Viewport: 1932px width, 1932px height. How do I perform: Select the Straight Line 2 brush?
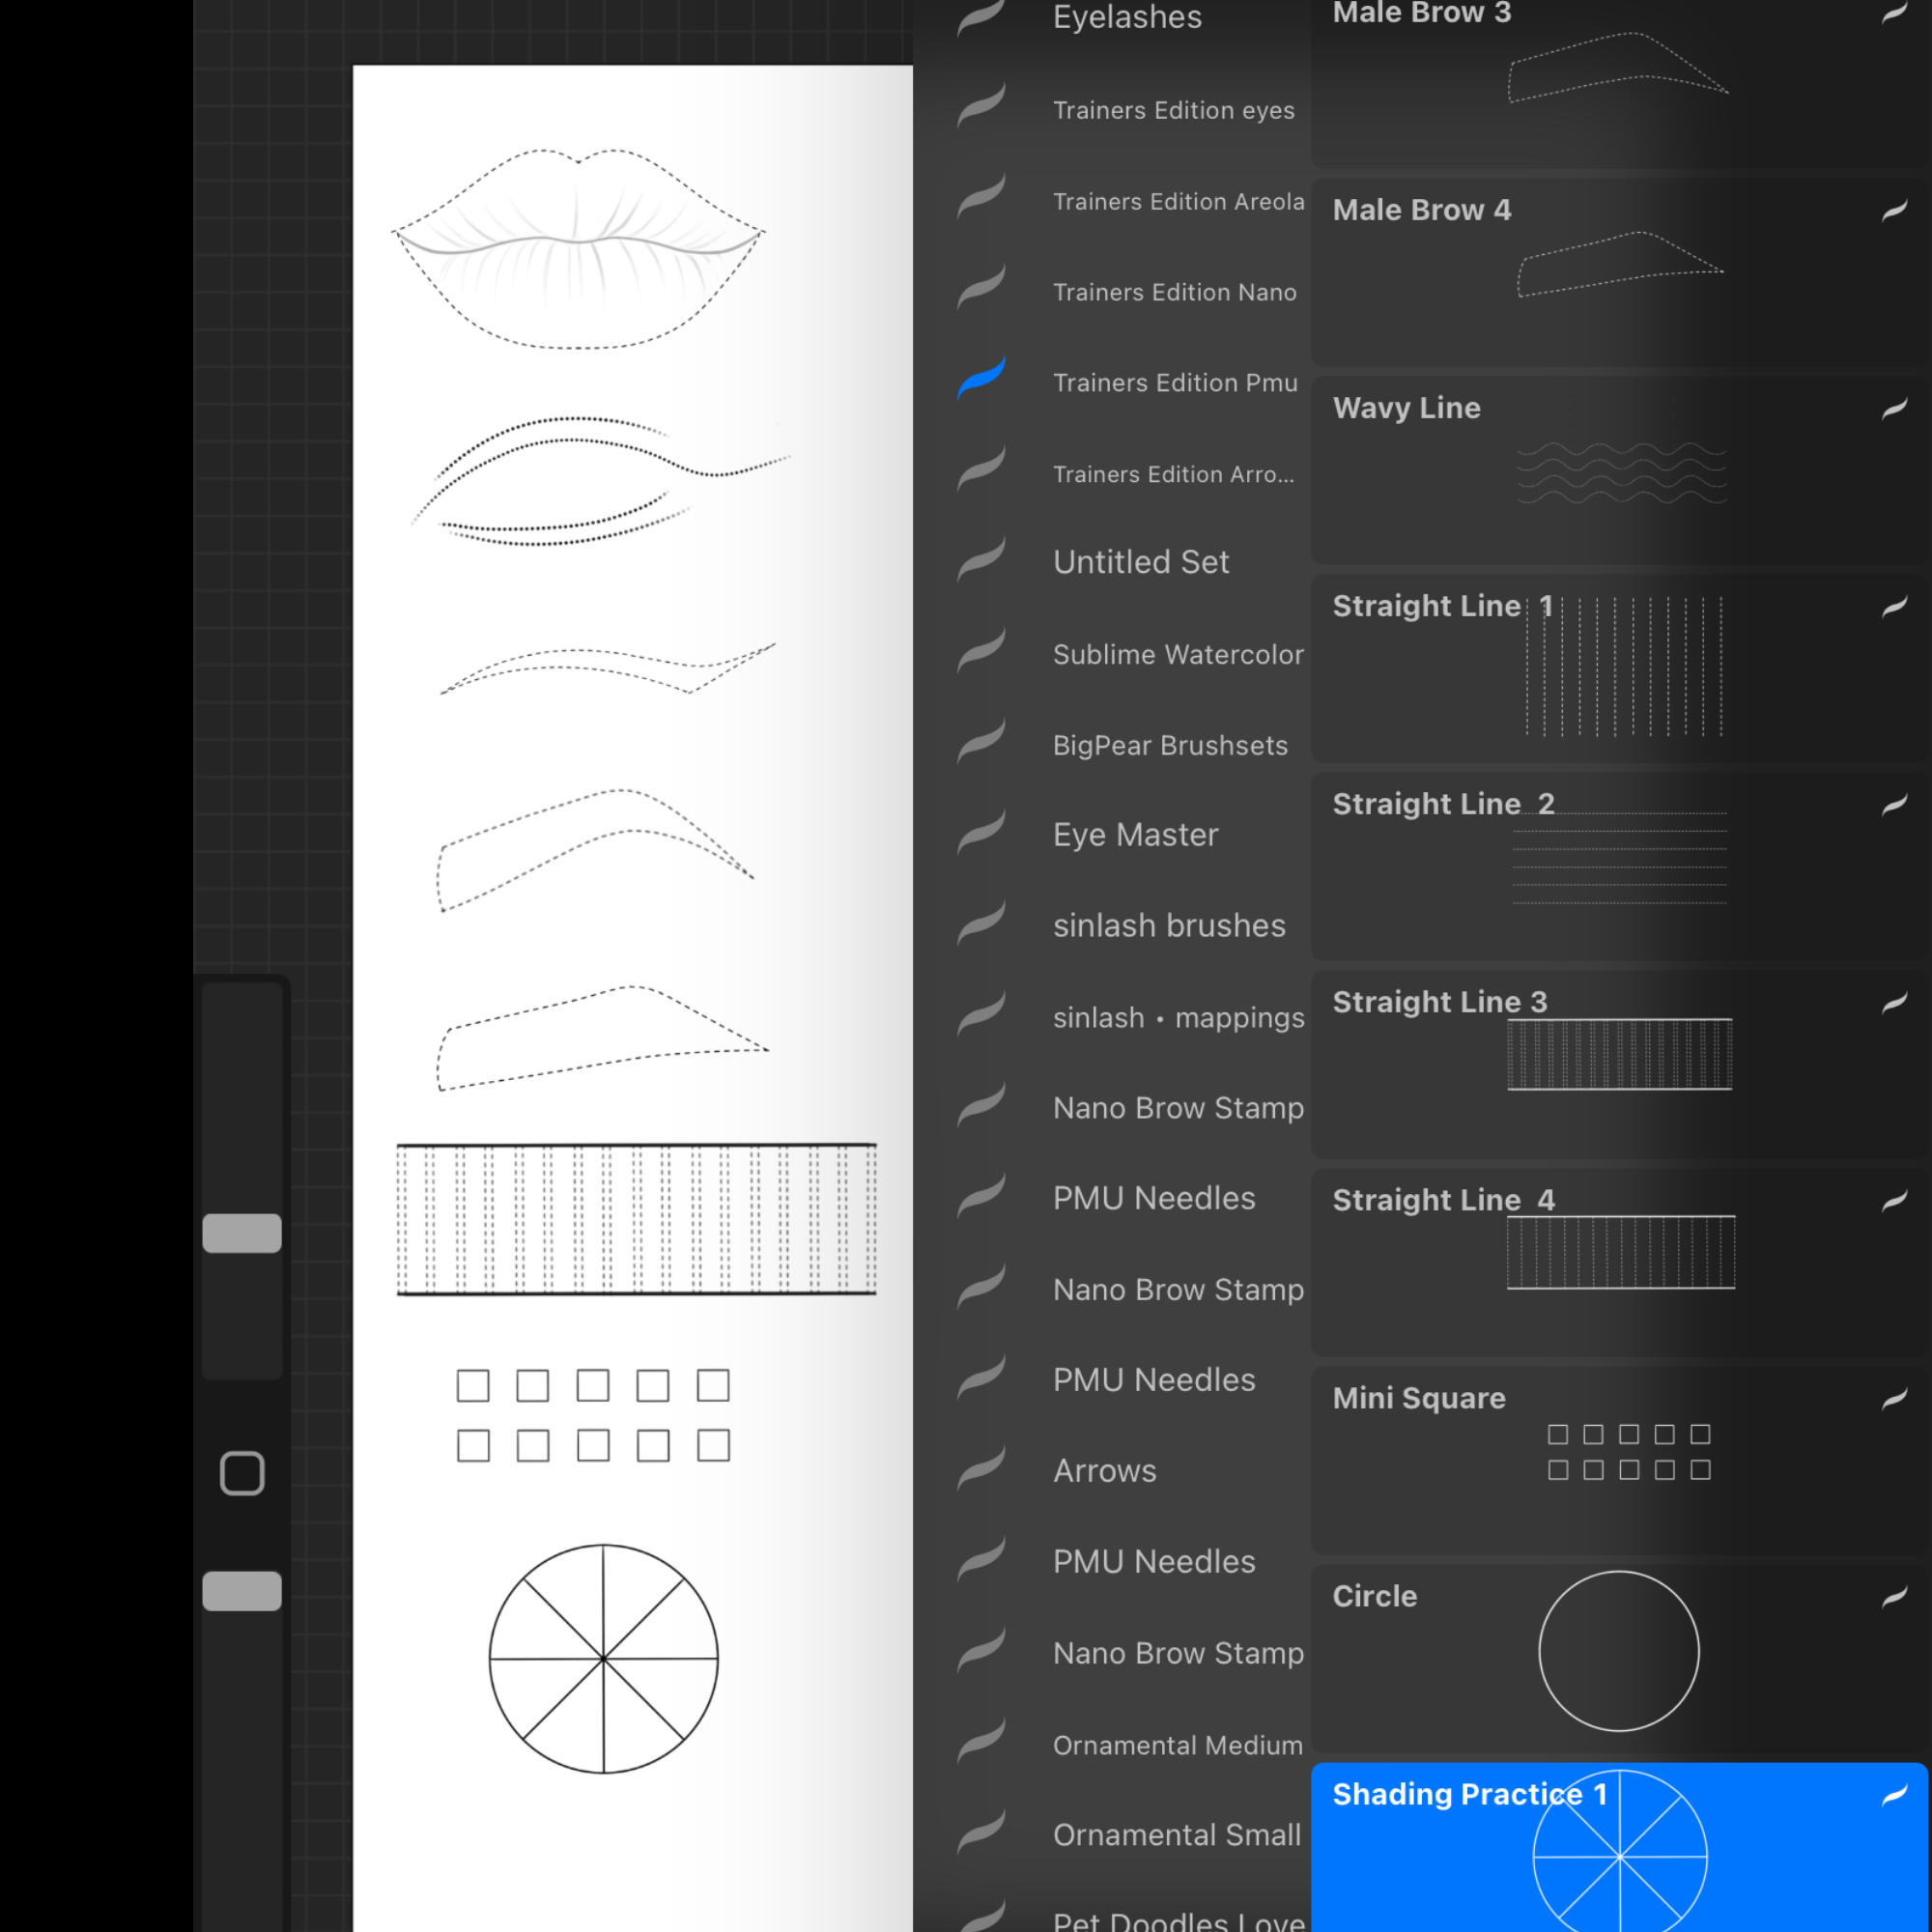click(x=1620, y=866)
